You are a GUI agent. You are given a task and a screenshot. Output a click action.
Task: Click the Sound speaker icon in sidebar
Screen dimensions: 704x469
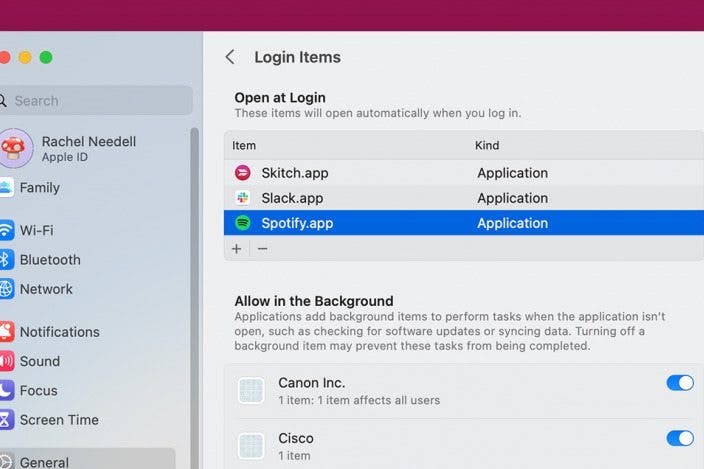(6, 361)
